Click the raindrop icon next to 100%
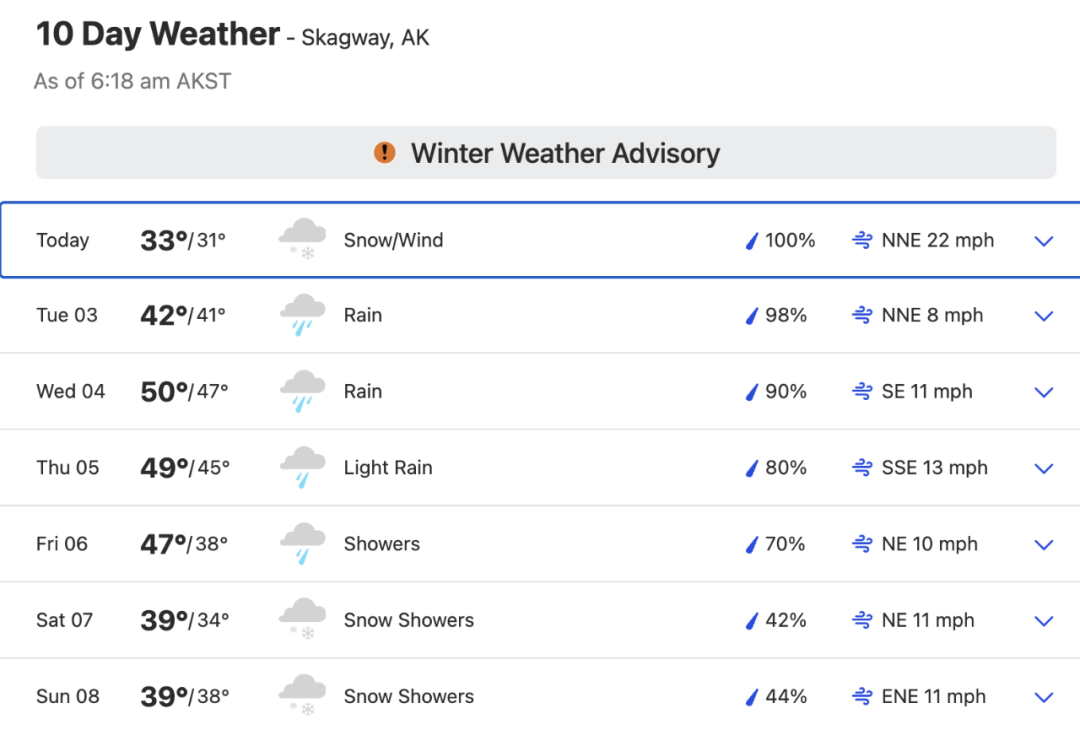Viewport: 1080px width, 730px height. pos(752,240)
